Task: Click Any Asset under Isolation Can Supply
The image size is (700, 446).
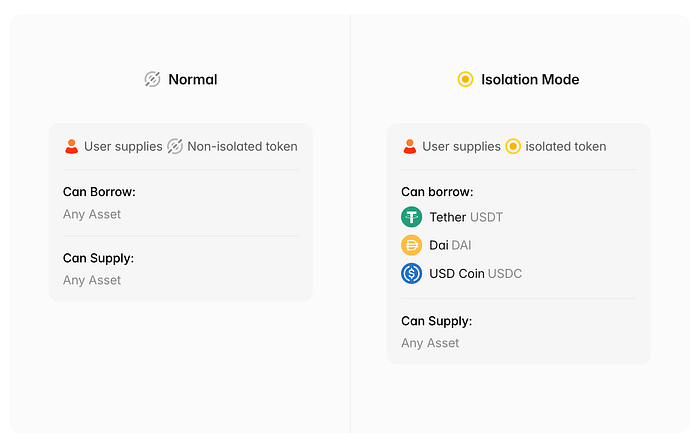Action: 430,343
